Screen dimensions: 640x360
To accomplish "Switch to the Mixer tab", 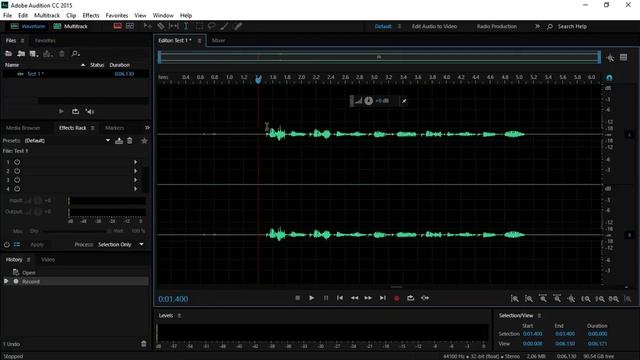I will coord(218,40).
